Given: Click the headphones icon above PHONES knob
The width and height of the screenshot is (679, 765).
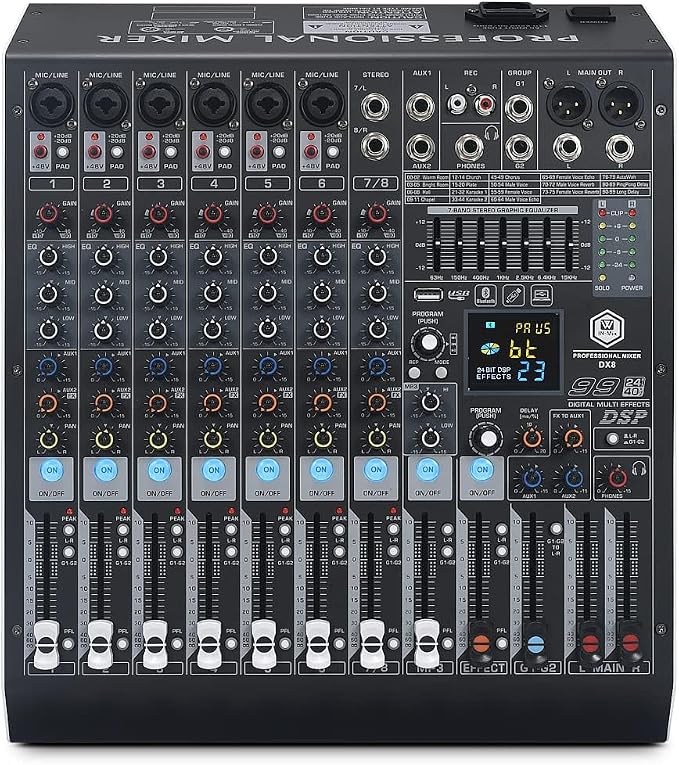Looking at the screenshot, I should 638,468.
